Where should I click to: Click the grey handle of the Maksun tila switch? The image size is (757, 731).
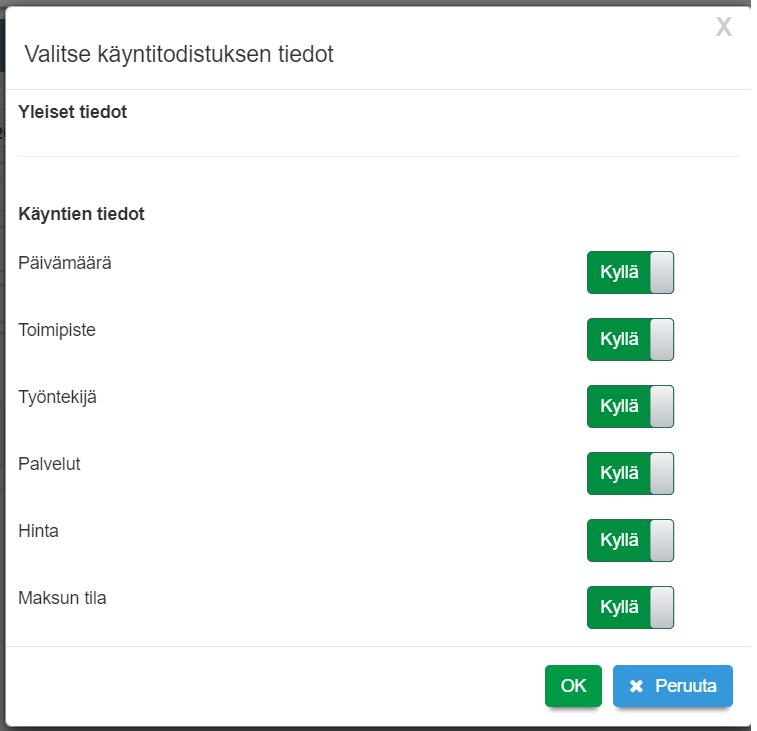tap(661, 607)
